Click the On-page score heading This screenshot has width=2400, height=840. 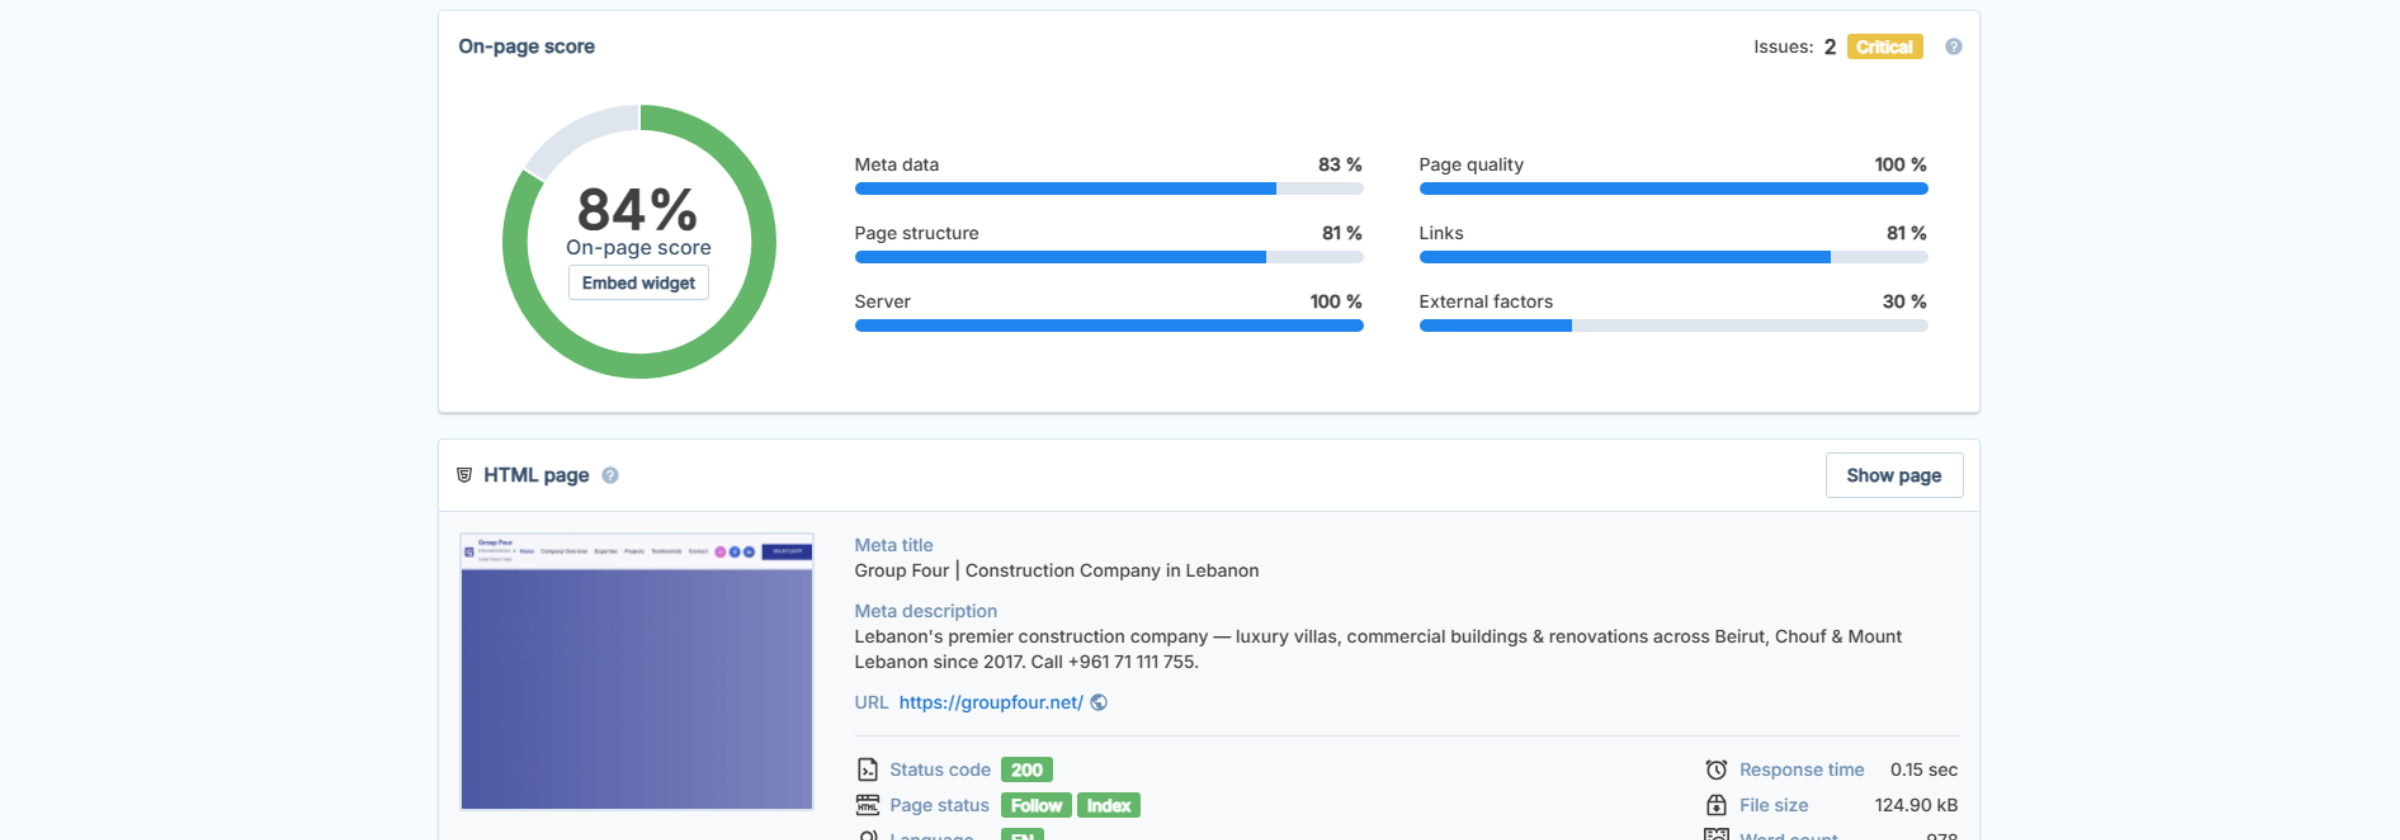(526, 46)
